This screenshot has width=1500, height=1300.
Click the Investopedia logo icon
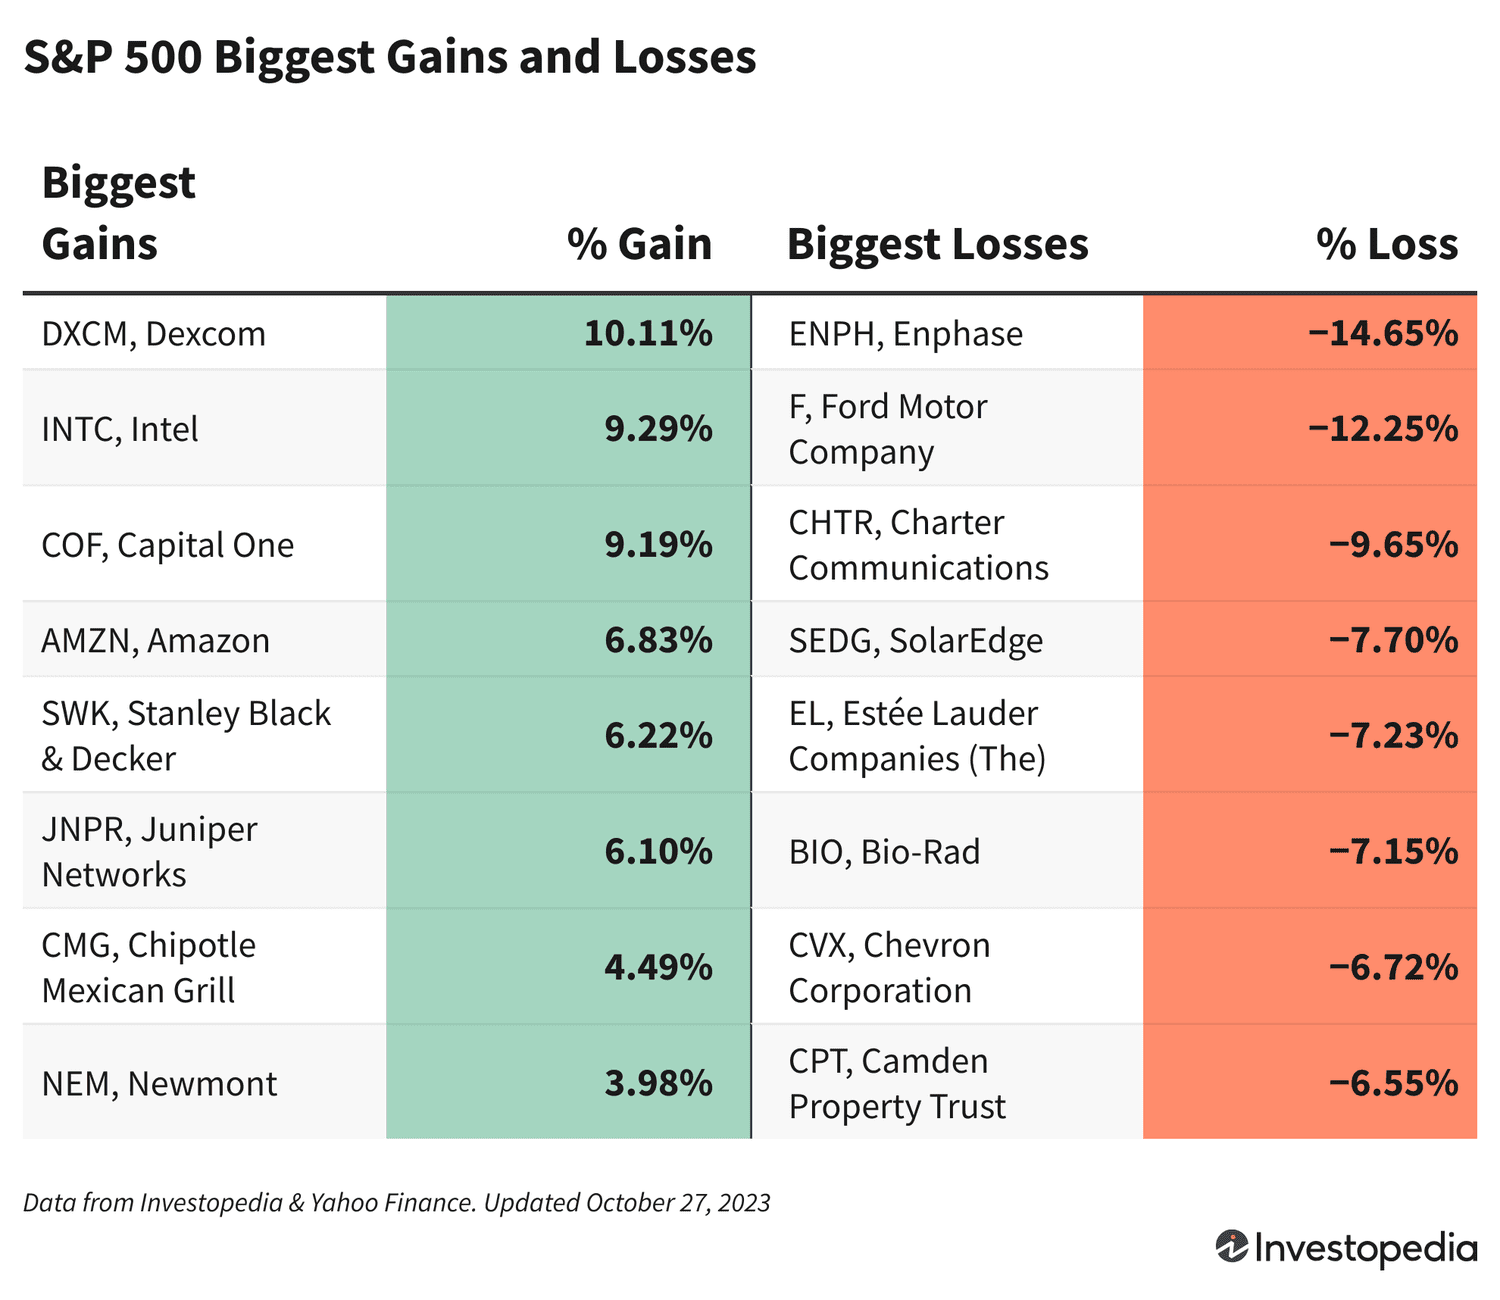pyautogui.click(x=1231, y=1247)
